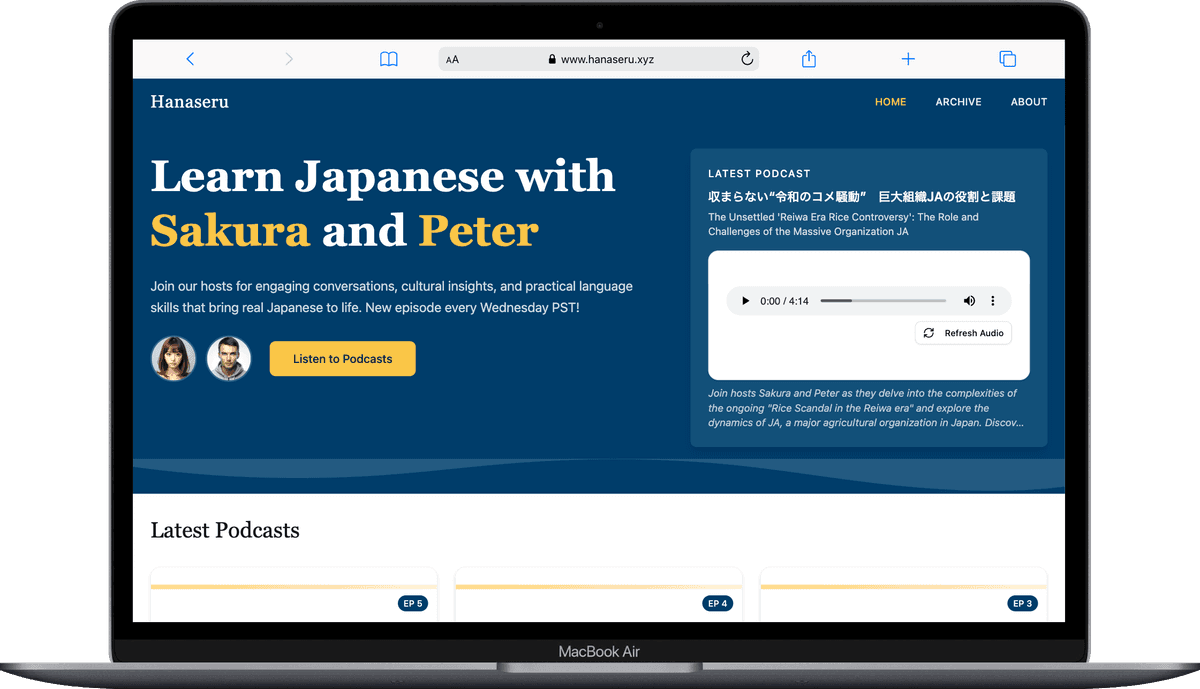Image resolution: width=1200 pixels, height=689 pixels.
Task: Play the latest podcast audio
Action: [744, 301]
